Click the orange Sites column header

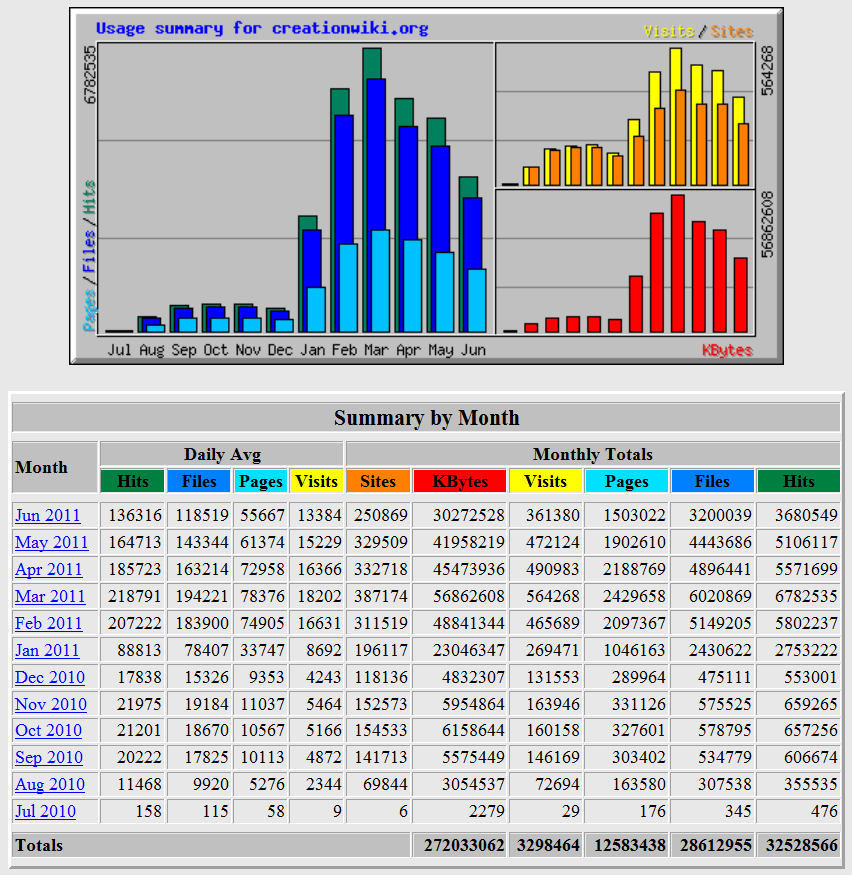click(x=378, y=481)
